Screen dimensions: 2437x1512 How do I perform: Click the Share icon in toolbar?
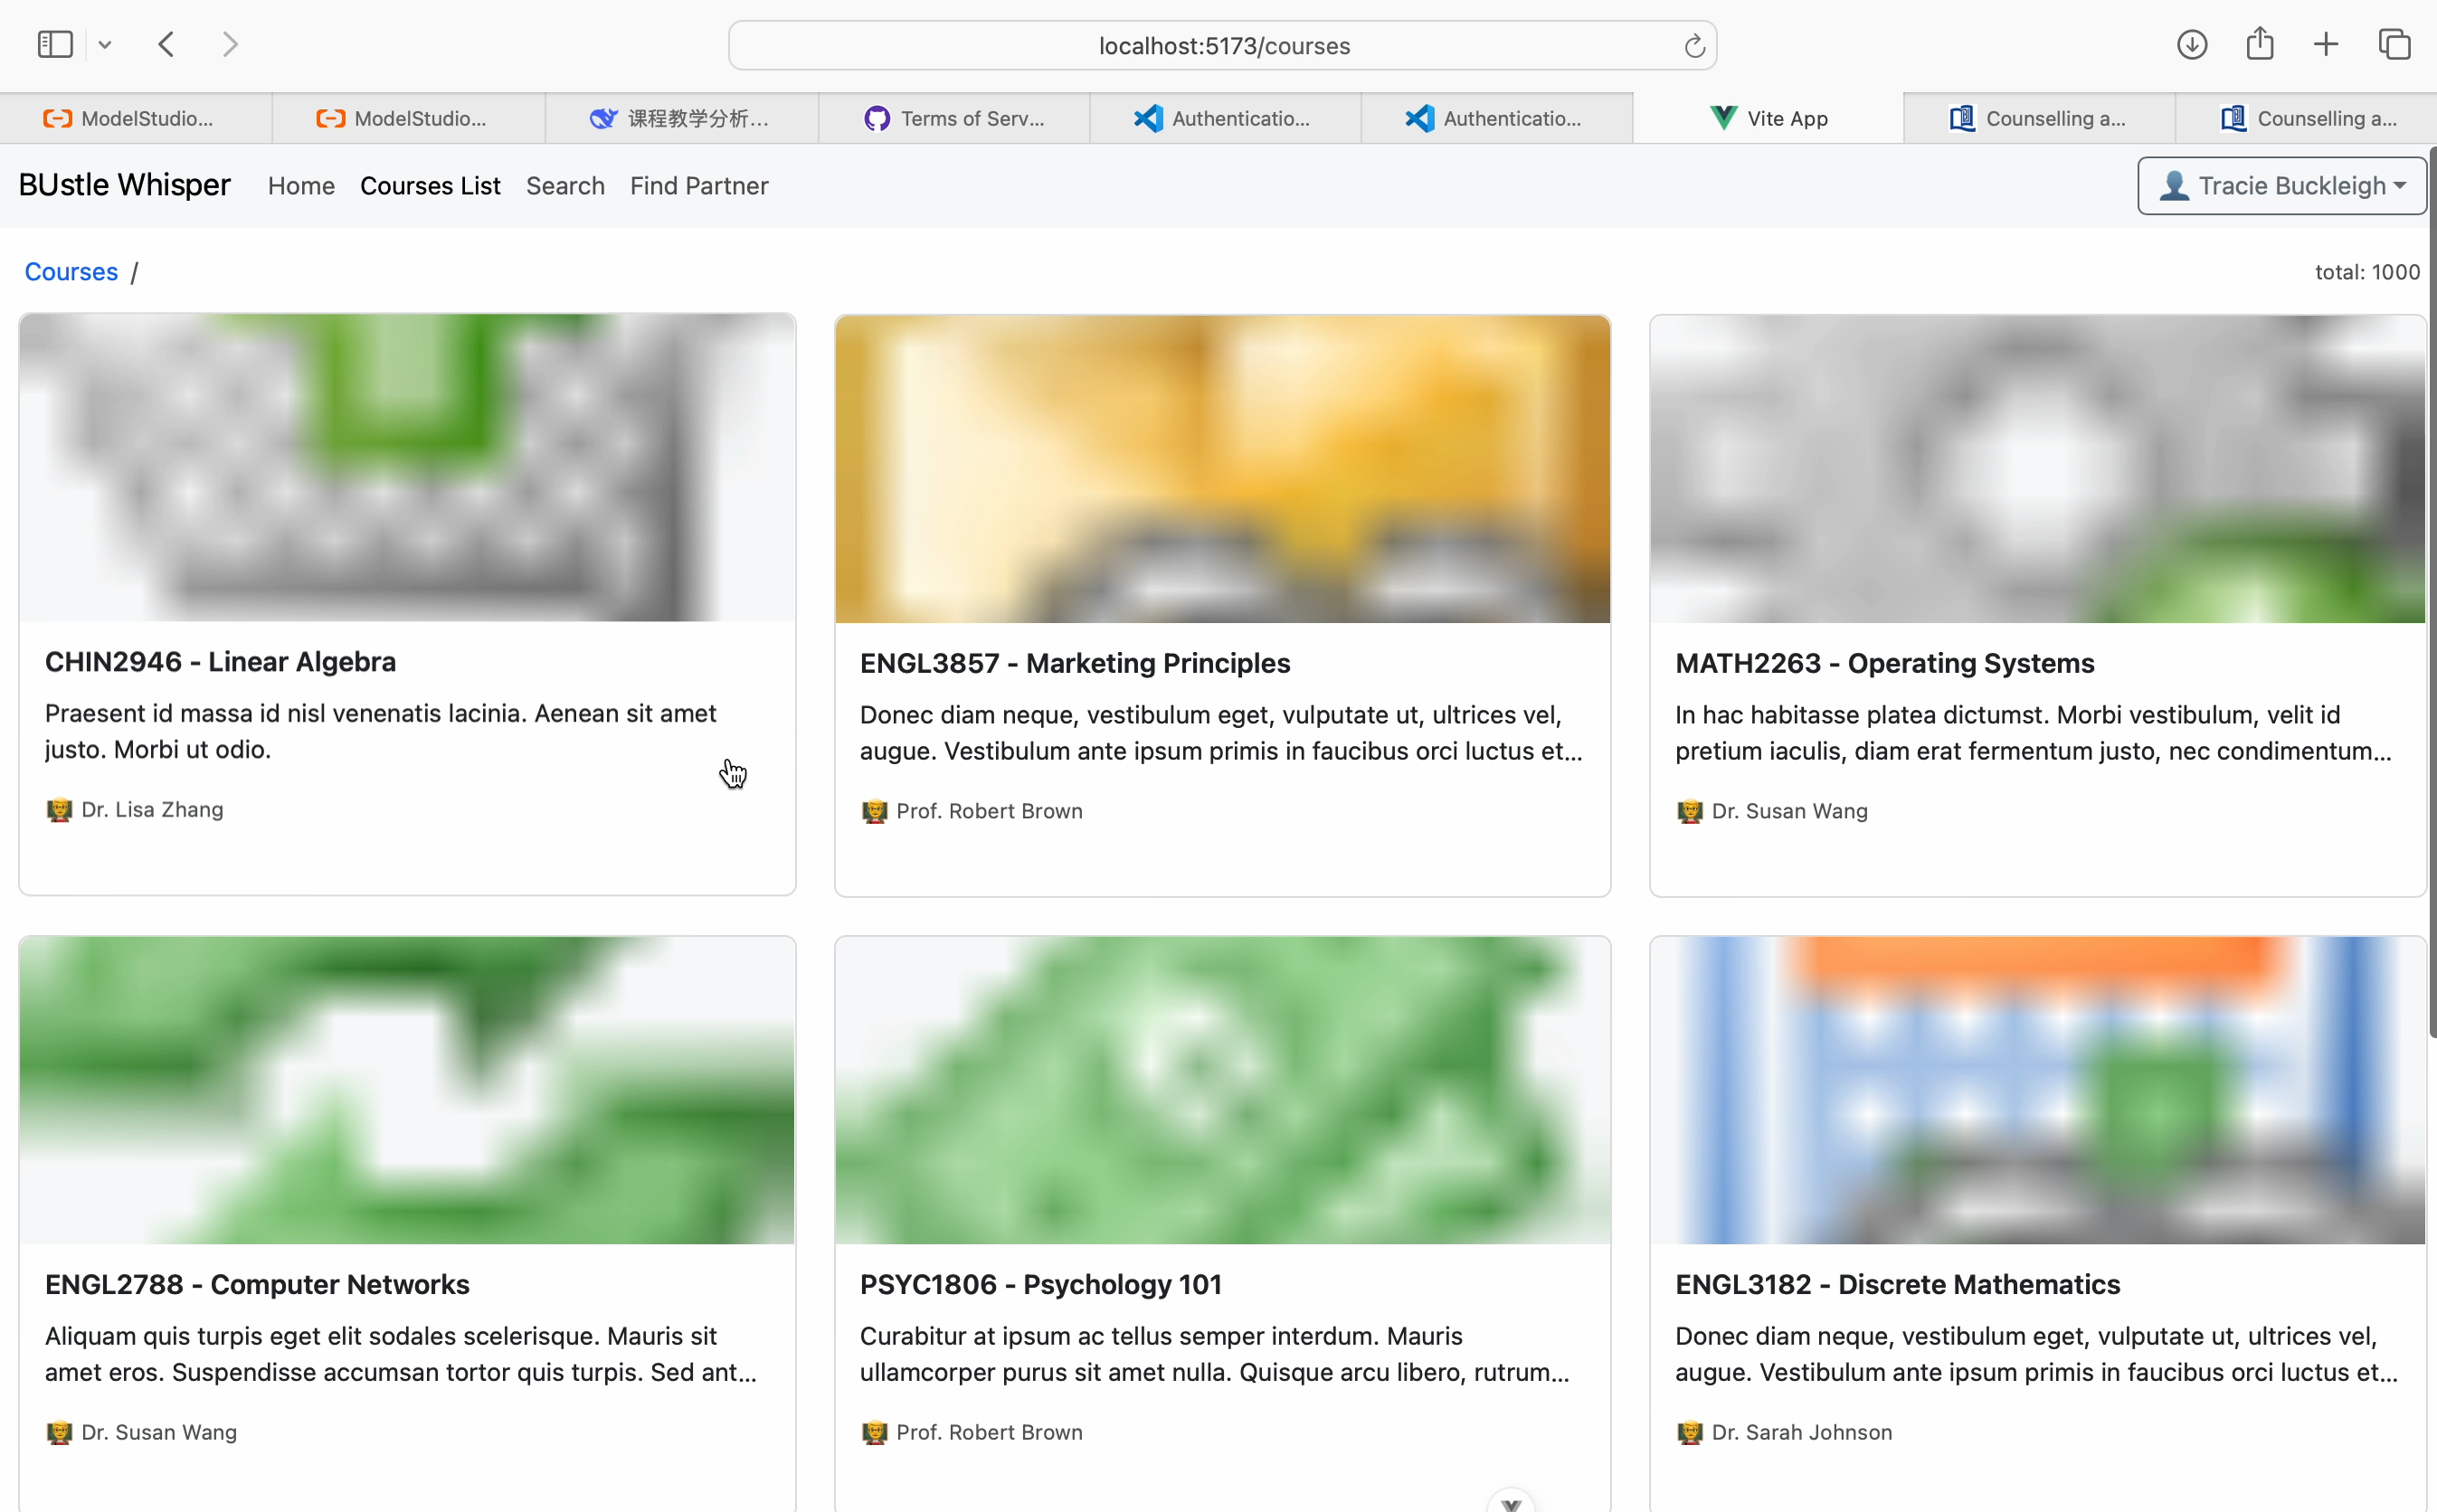2259,45
